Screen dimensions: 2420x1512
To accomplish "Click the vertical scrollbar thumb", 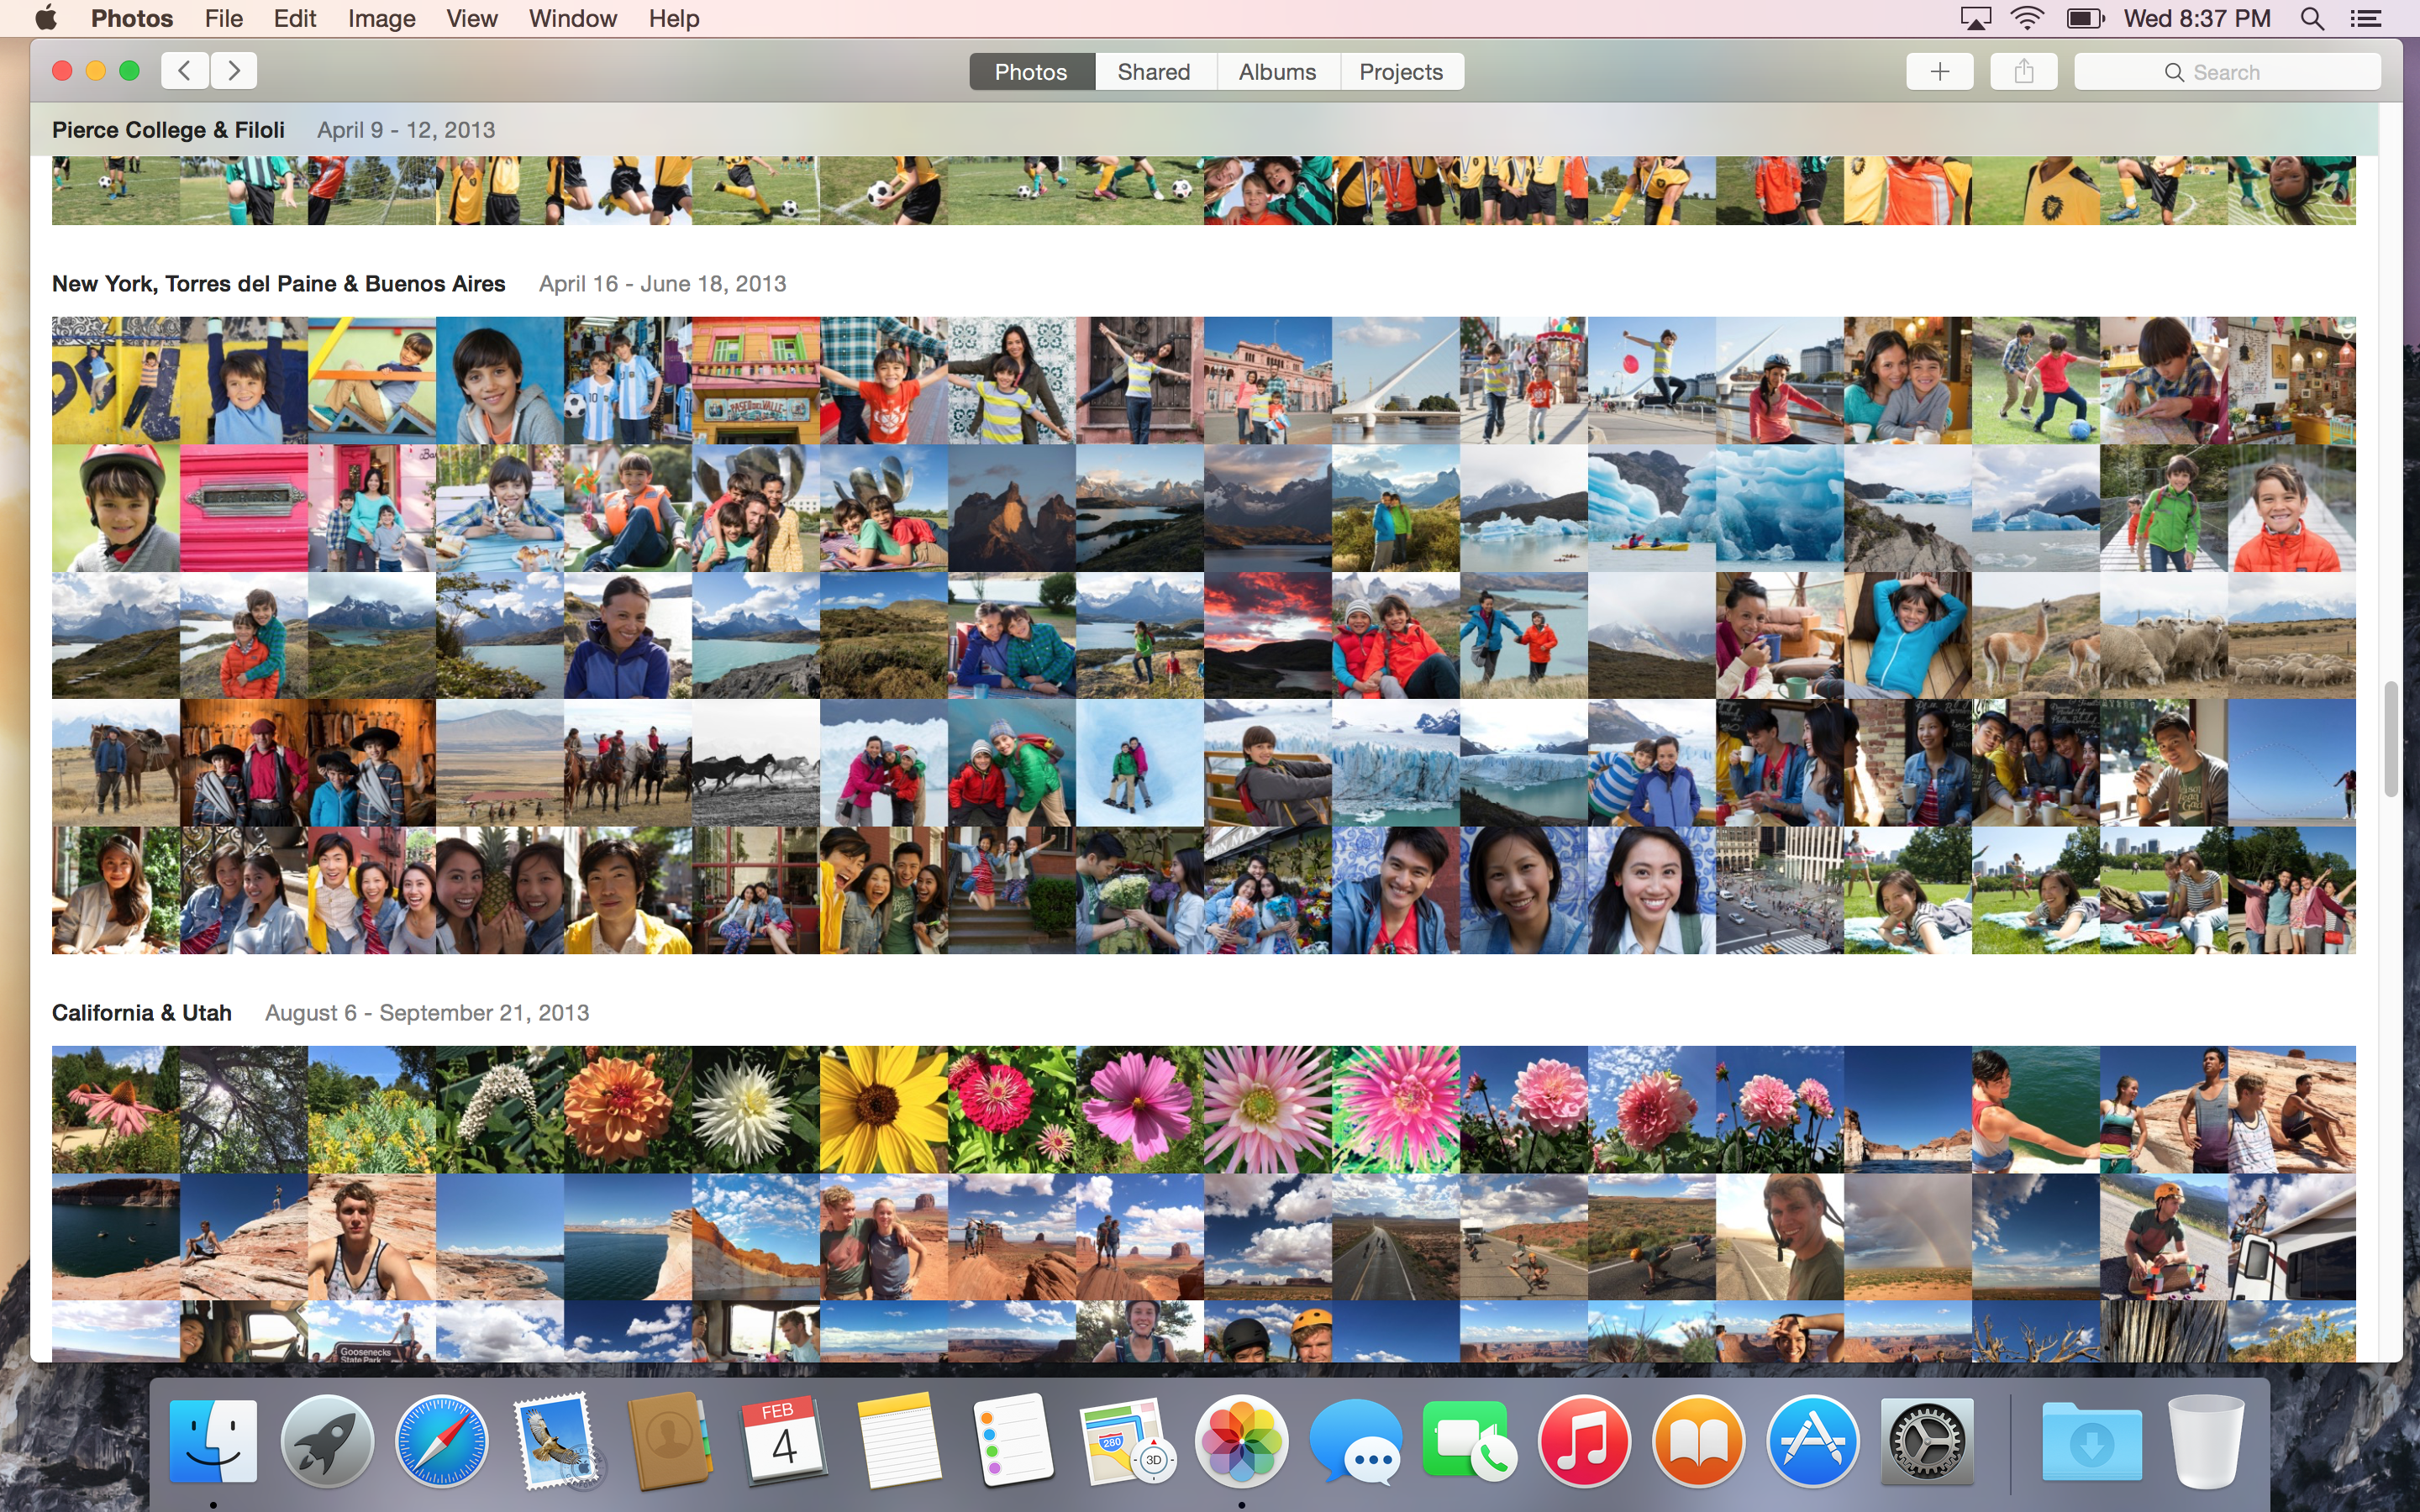I will 2391,740.
